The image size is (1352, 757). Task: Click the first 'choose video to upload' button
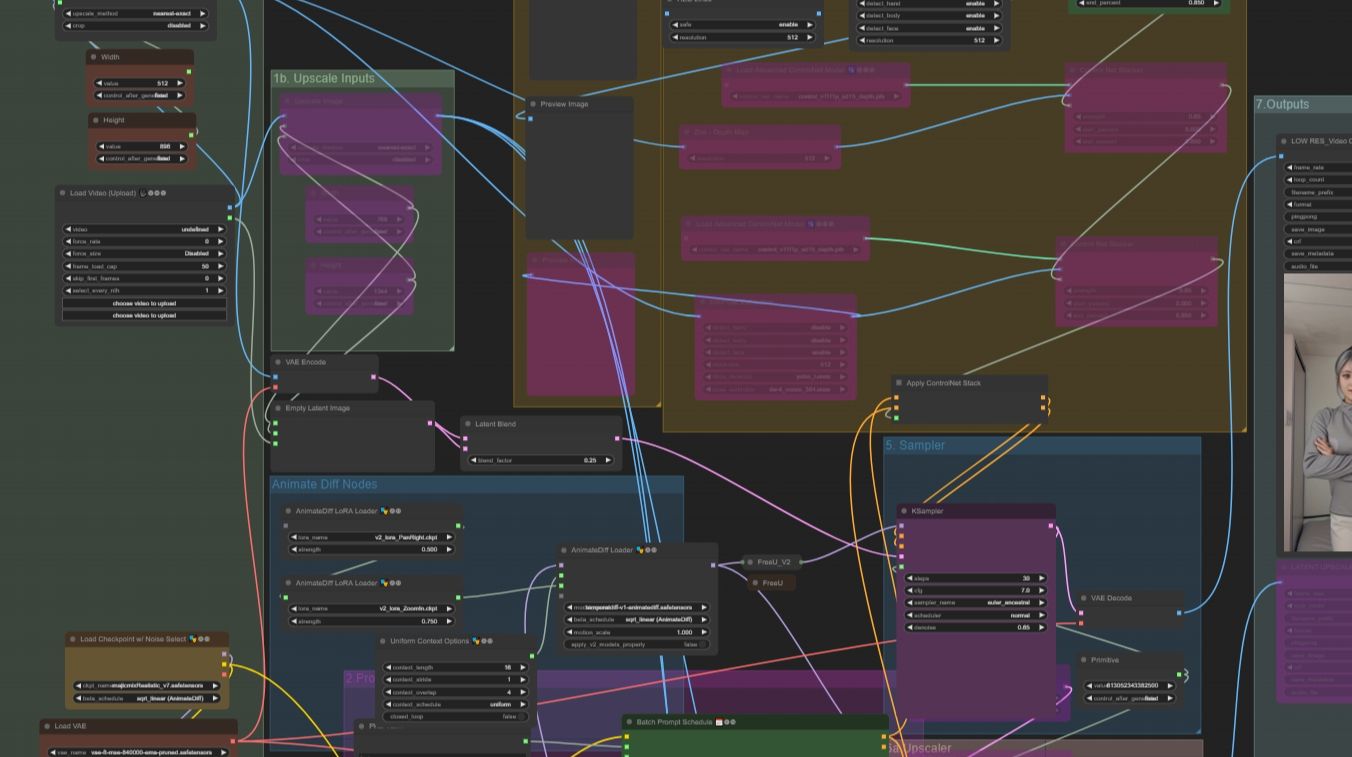[144, 303]
